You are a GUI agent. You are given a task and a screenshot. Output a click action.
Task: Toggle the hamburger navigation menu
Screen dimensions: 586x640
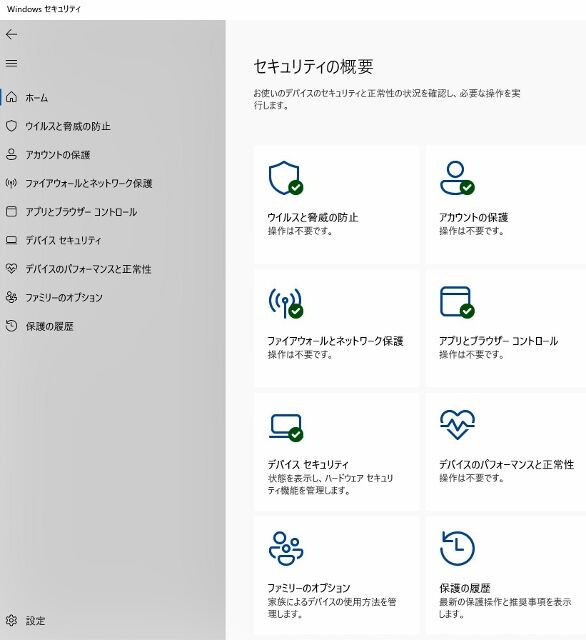tap(11, 63)
